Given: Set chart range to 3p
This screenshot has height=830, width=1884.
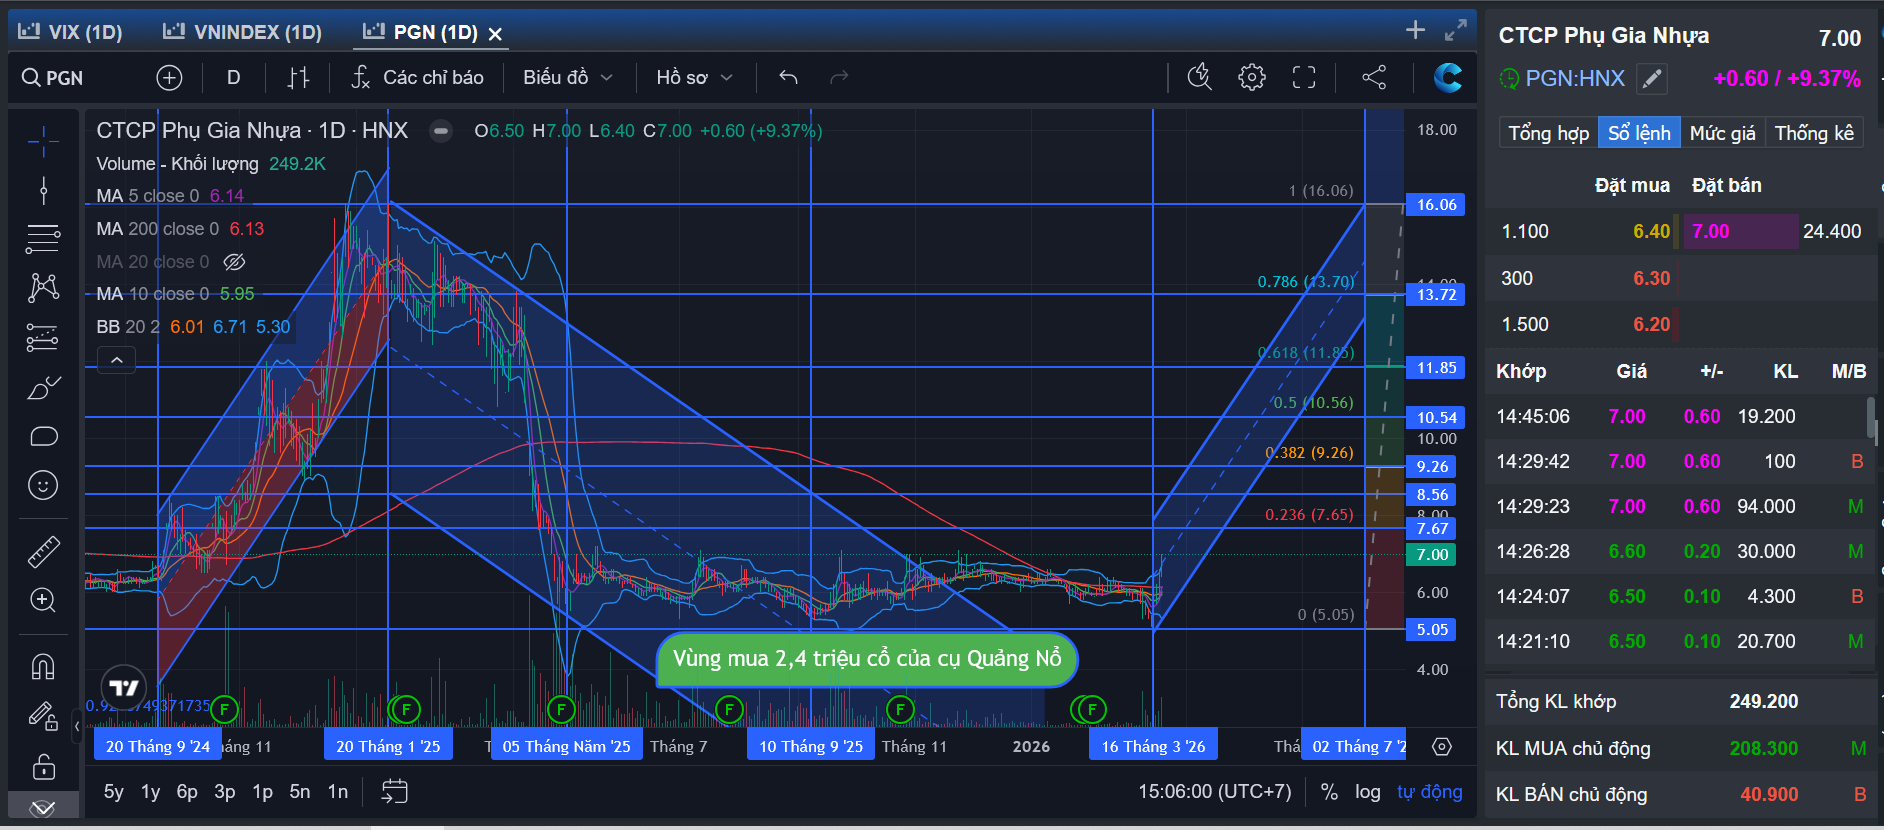Looking at the screenshot, I should click(225, 792).
